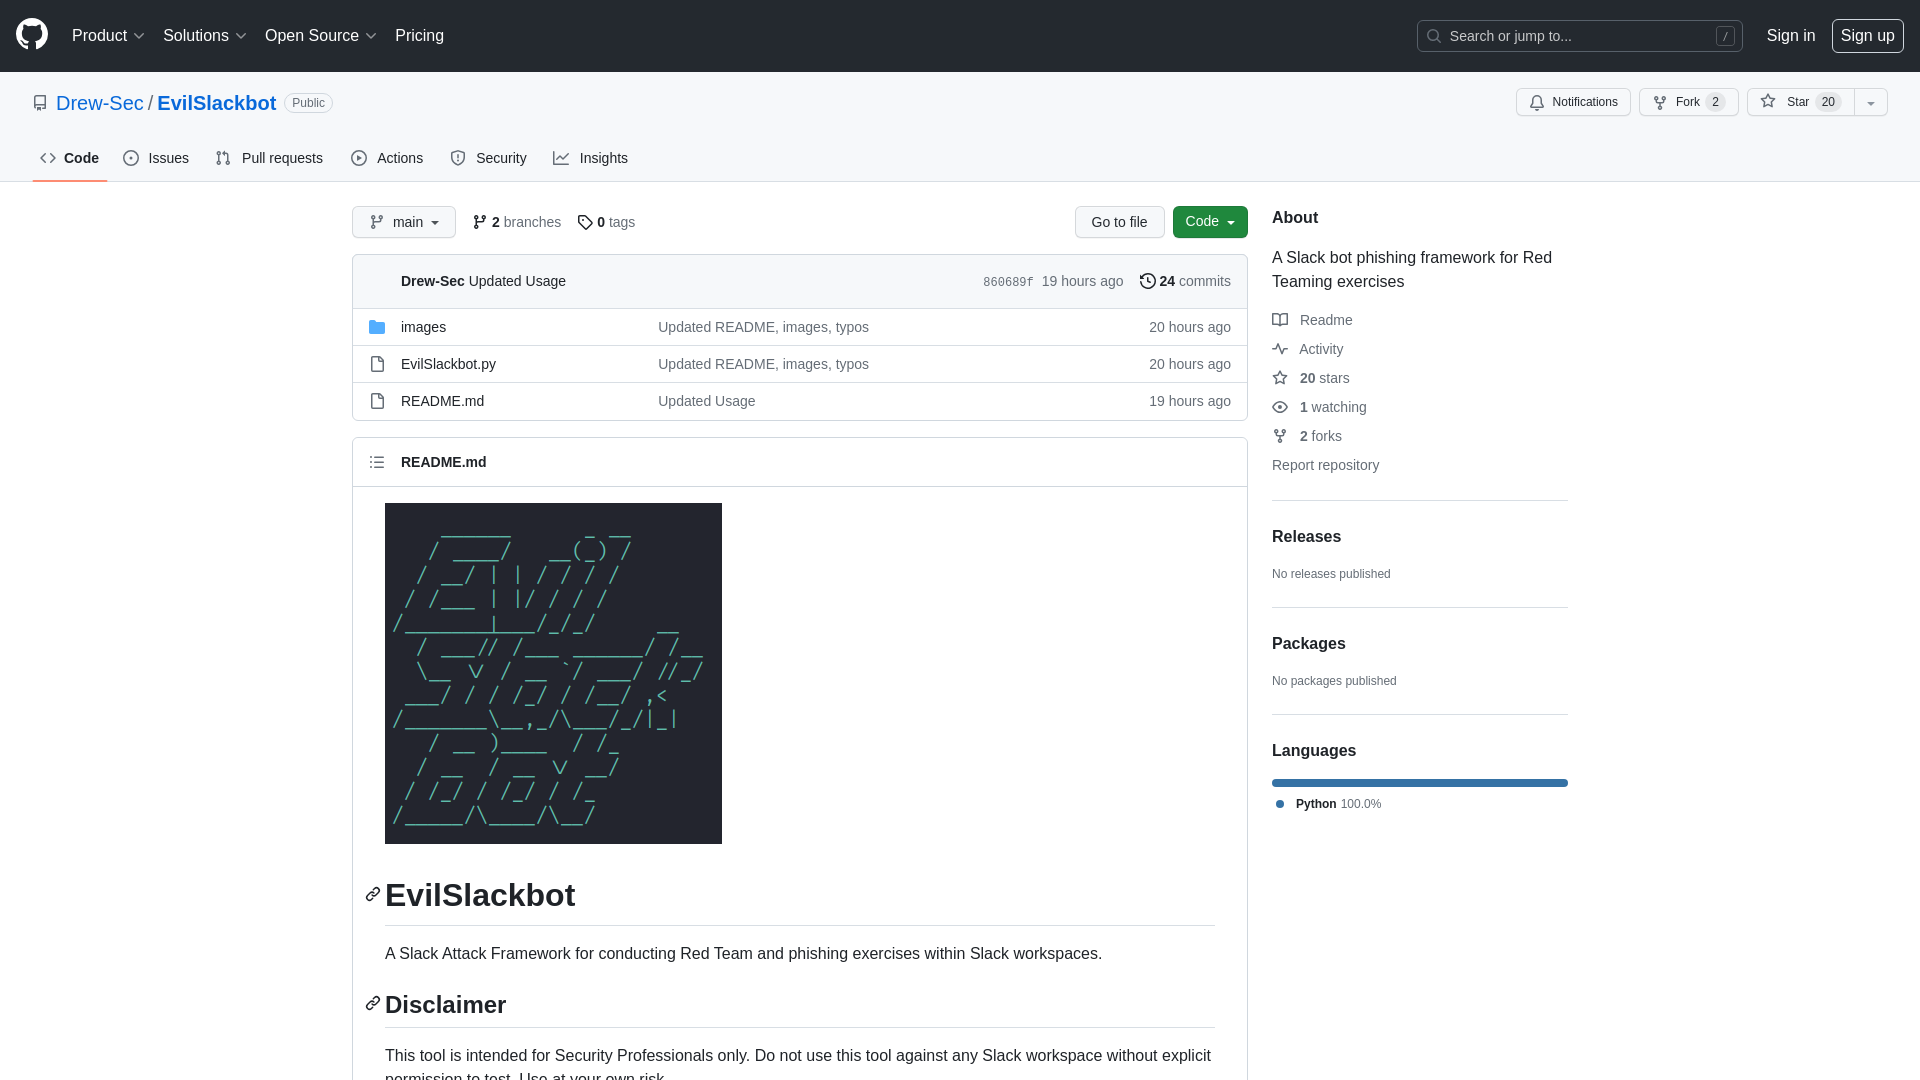Open the main branch selector
The height and width of the screenshot is (1080, 1920).
404,222
